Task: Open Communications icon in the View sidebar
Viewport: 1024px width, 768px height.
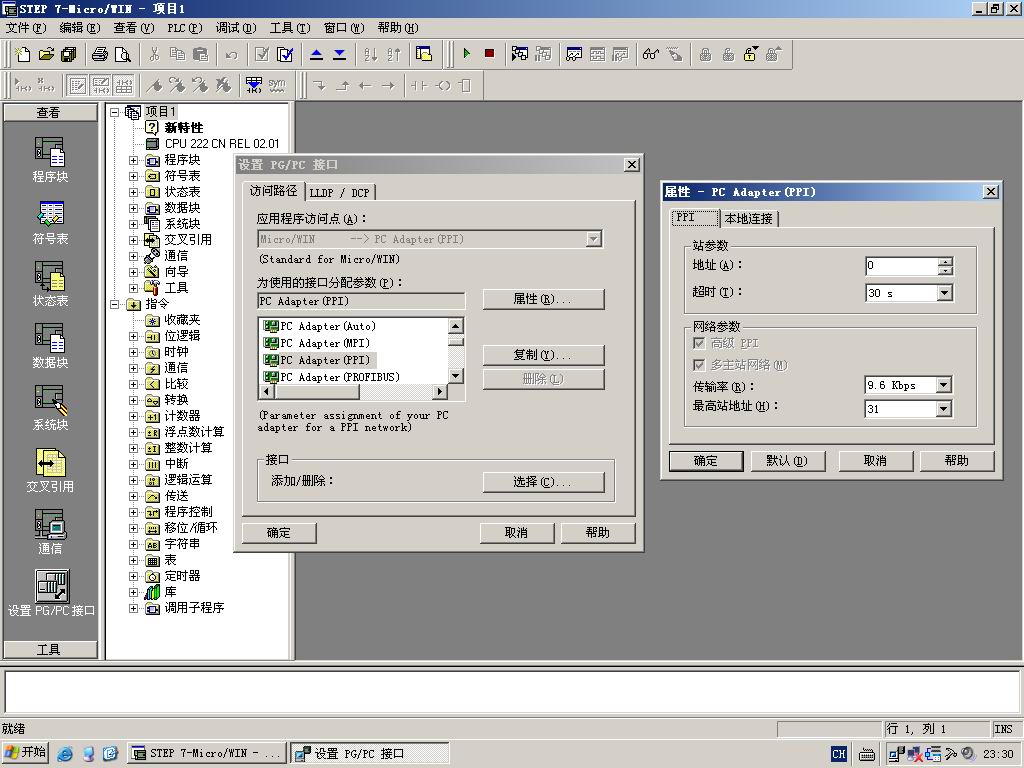Action: (50, 532)
